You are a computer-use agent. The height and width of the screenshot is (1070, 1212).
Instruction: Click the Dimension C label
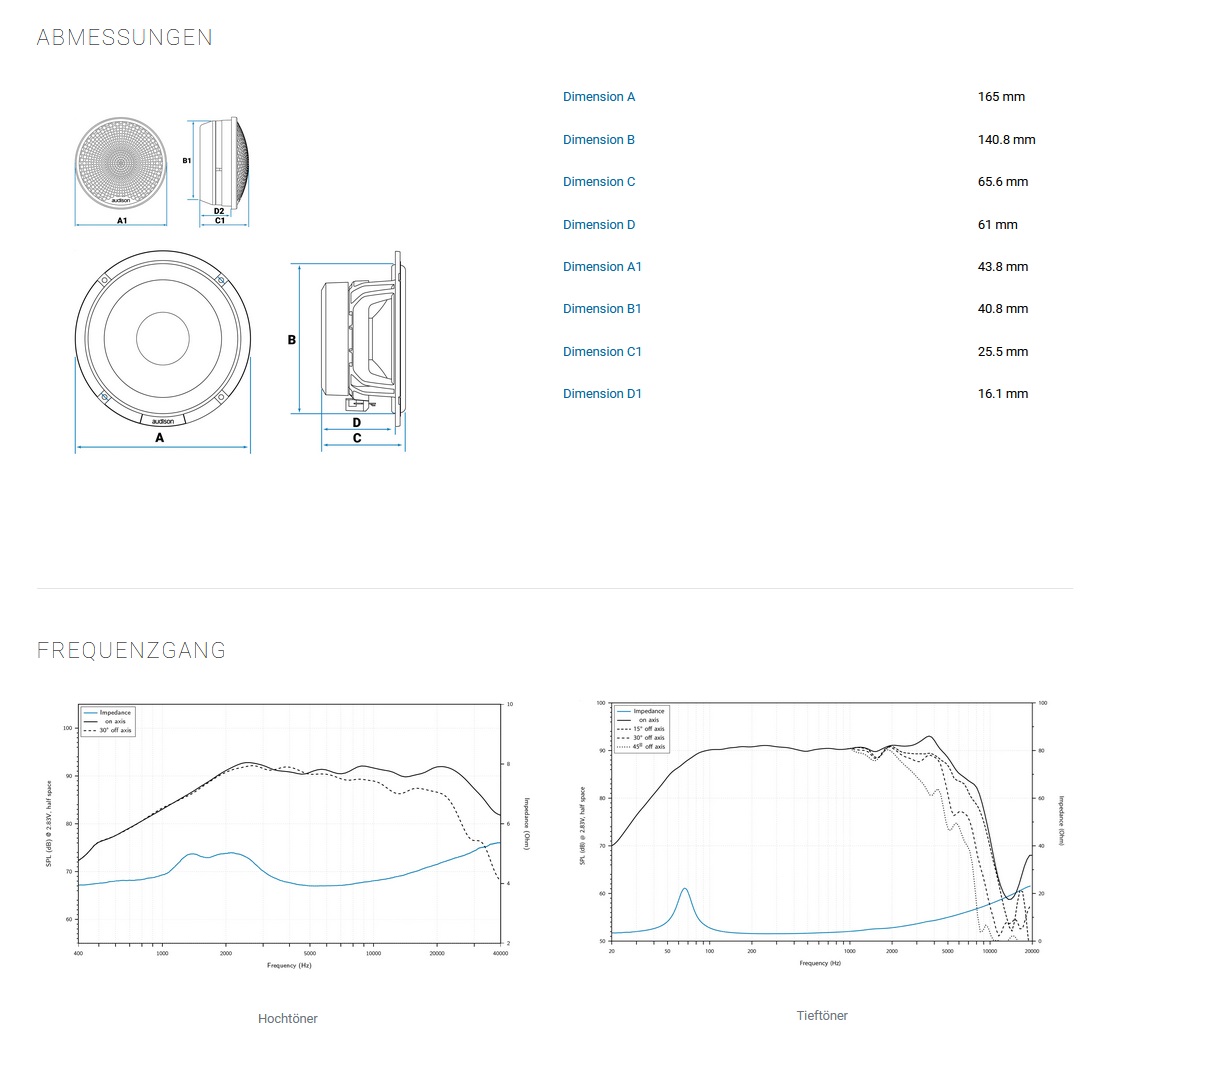[598, 182]
